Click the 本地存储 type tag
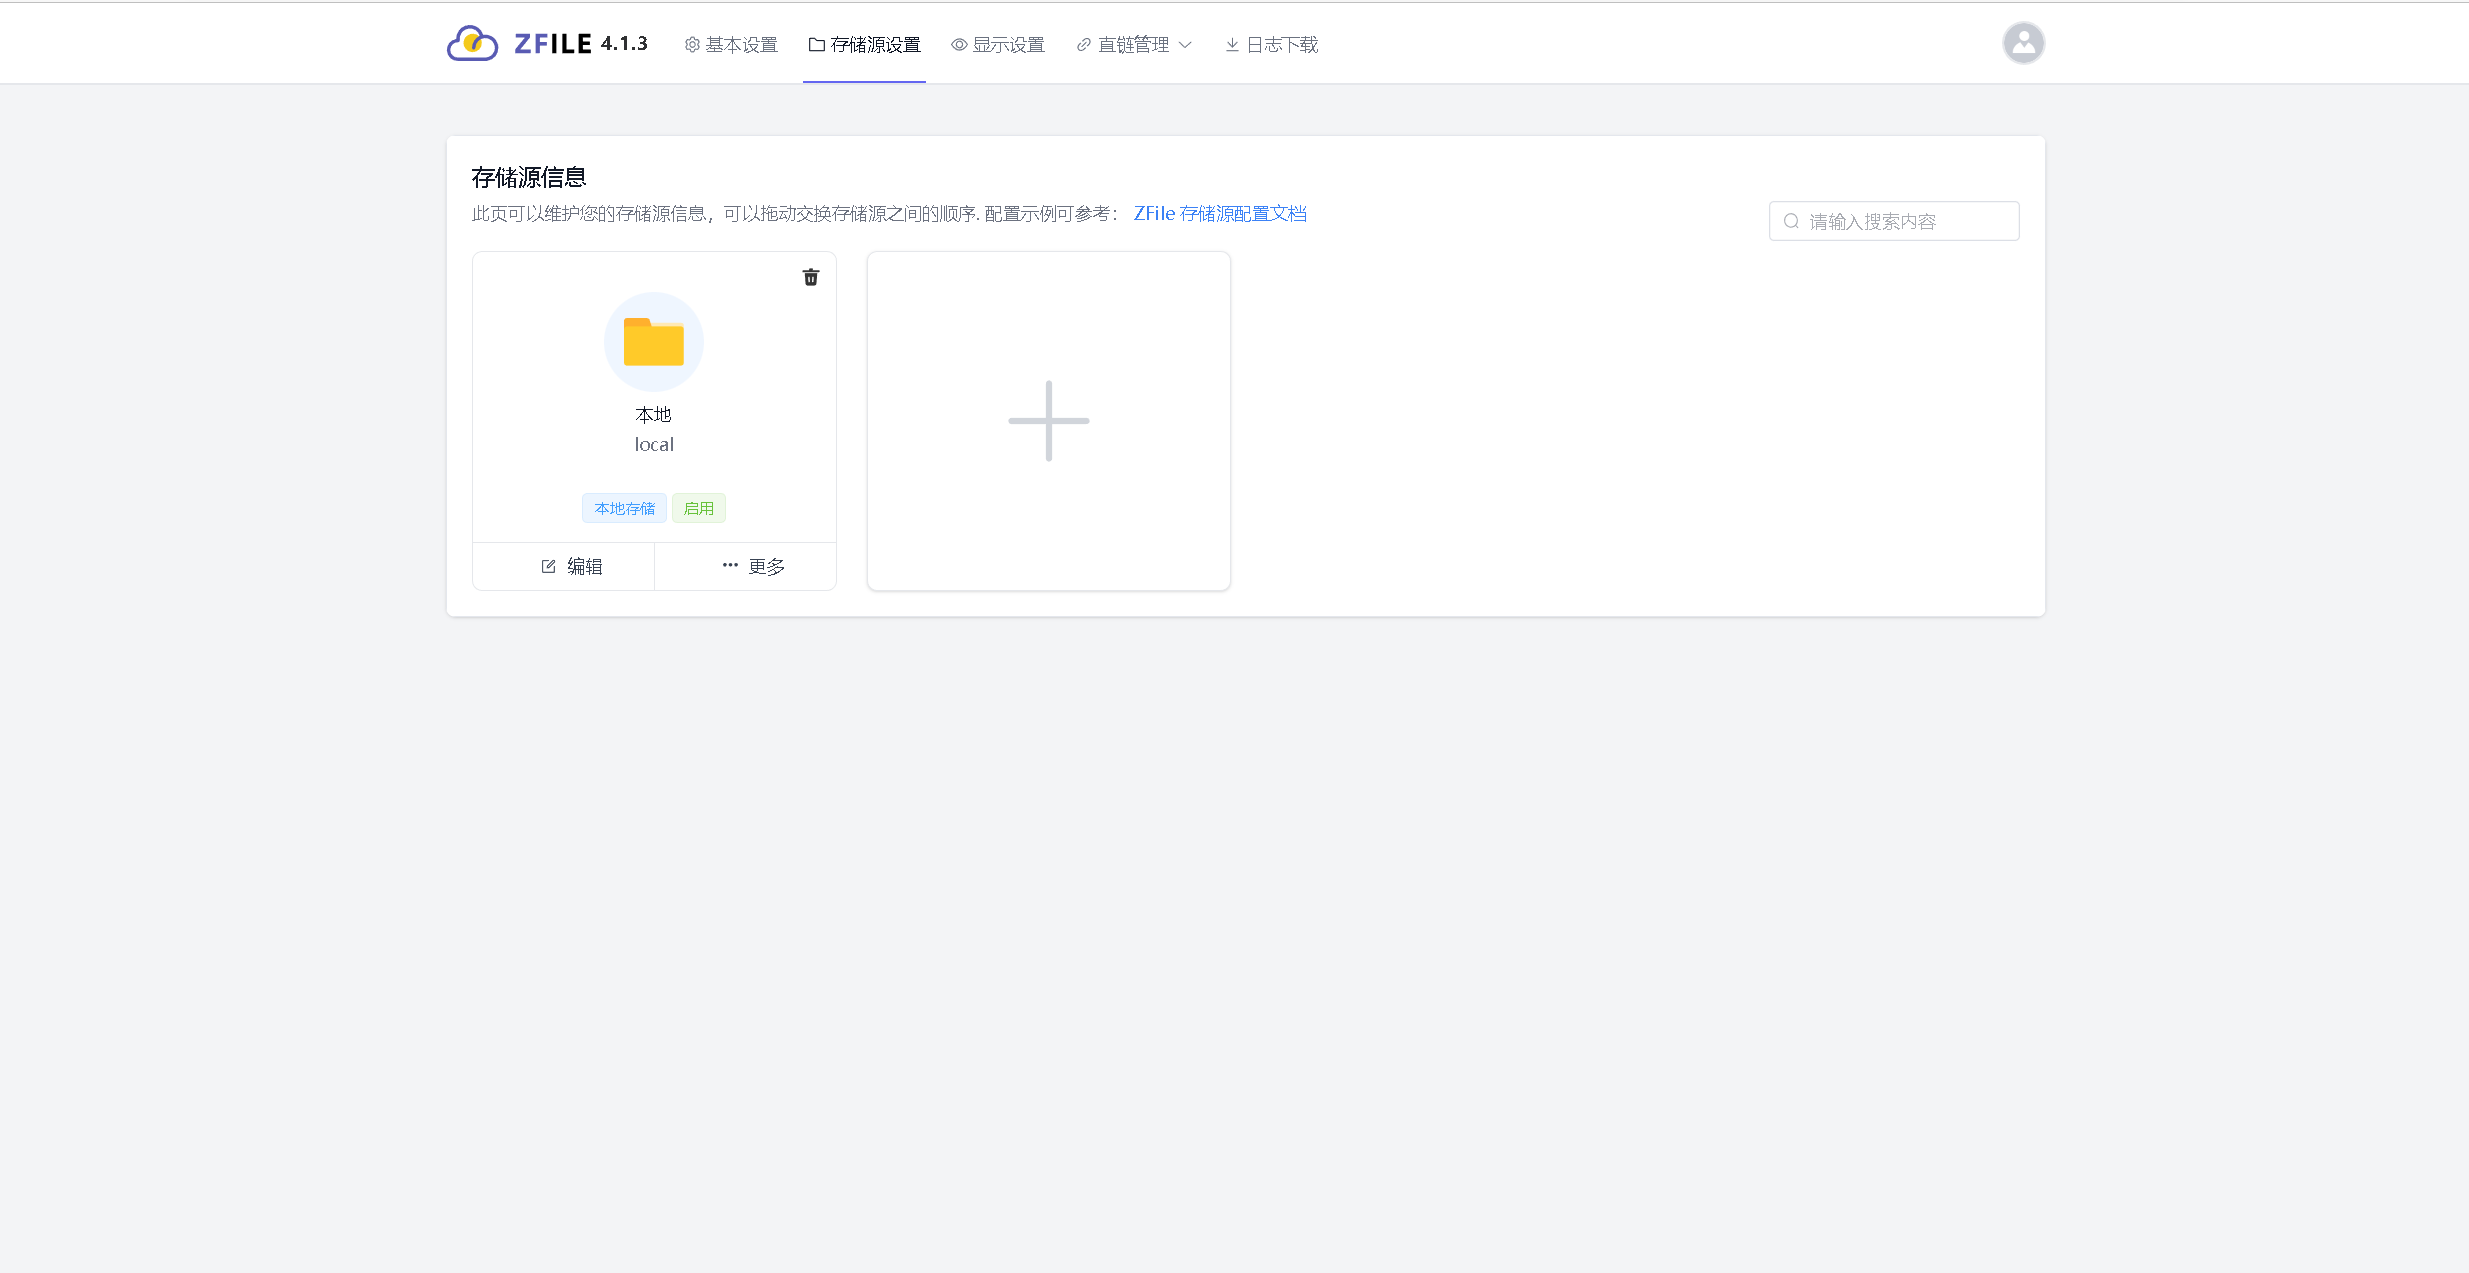The height and width of the screenshot is (1273, 2469). click(624, 508)
